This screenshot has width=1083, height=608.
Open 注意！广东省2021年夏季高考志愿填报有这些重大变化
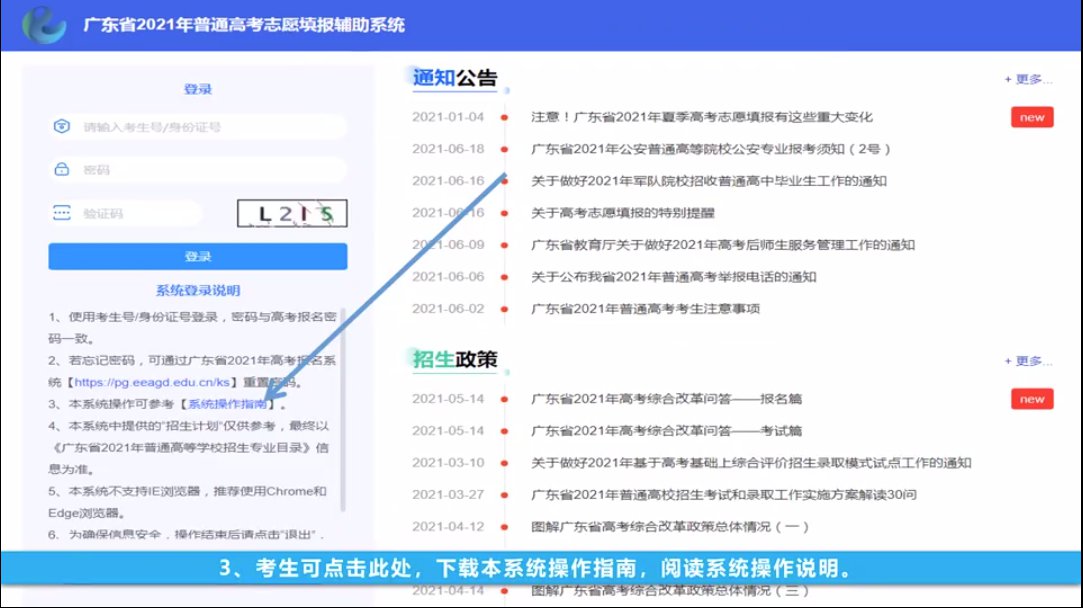click(701, 117)
